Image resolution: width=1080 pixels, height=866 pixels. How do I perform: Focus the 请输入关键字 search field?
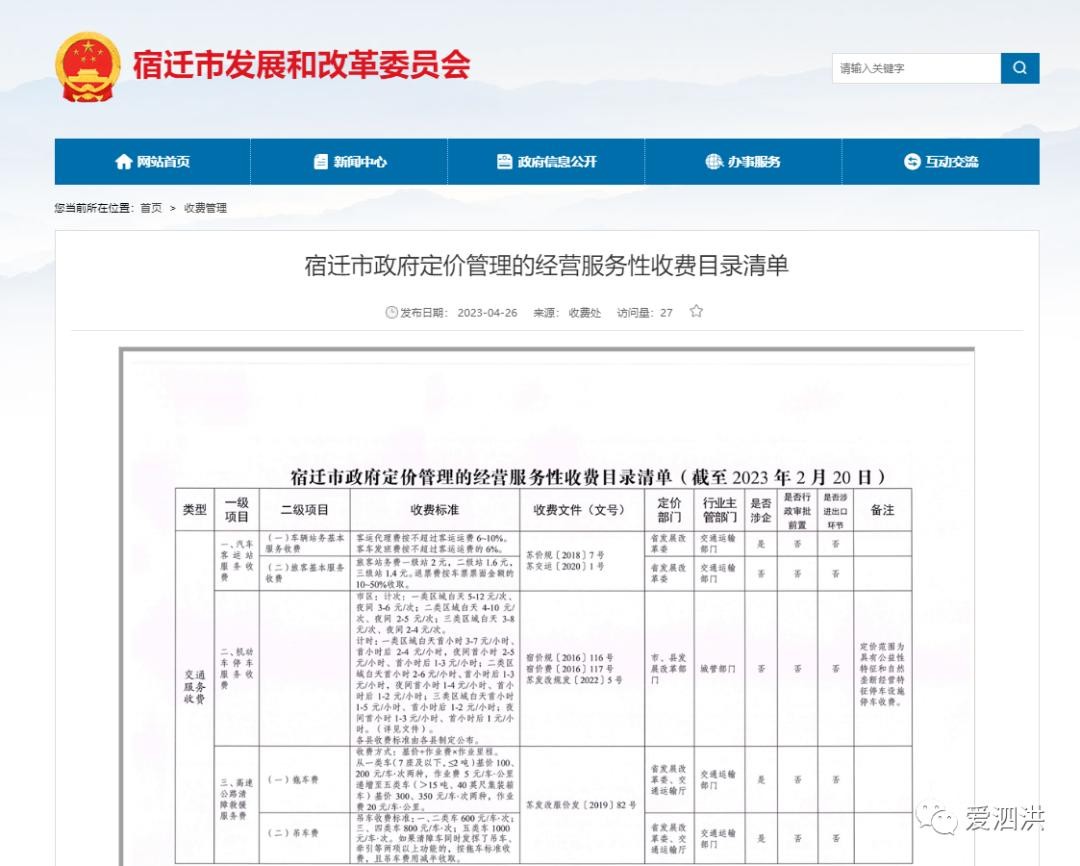coord(915,68)
